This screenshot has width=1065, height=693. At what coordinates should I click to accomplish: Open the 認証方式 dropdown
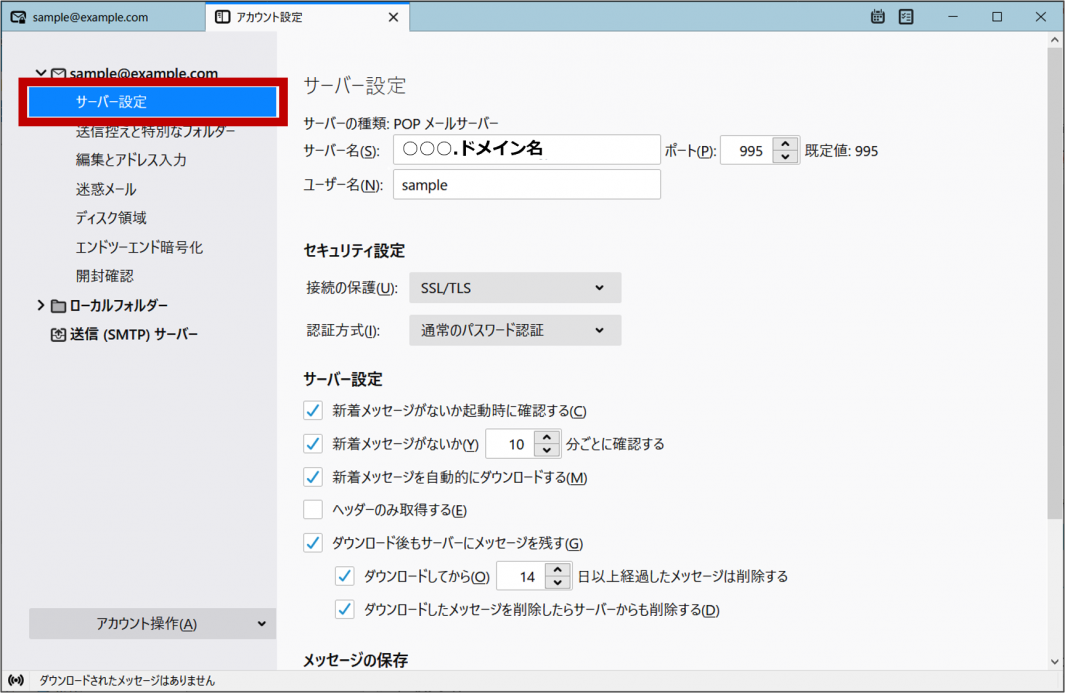515,331
